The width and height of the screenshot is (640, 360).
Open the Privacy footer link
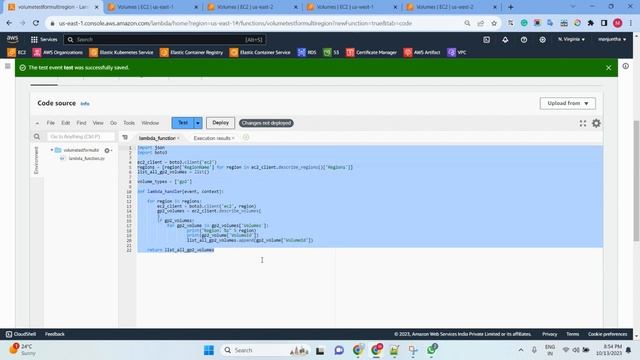[x=549, y=334]
